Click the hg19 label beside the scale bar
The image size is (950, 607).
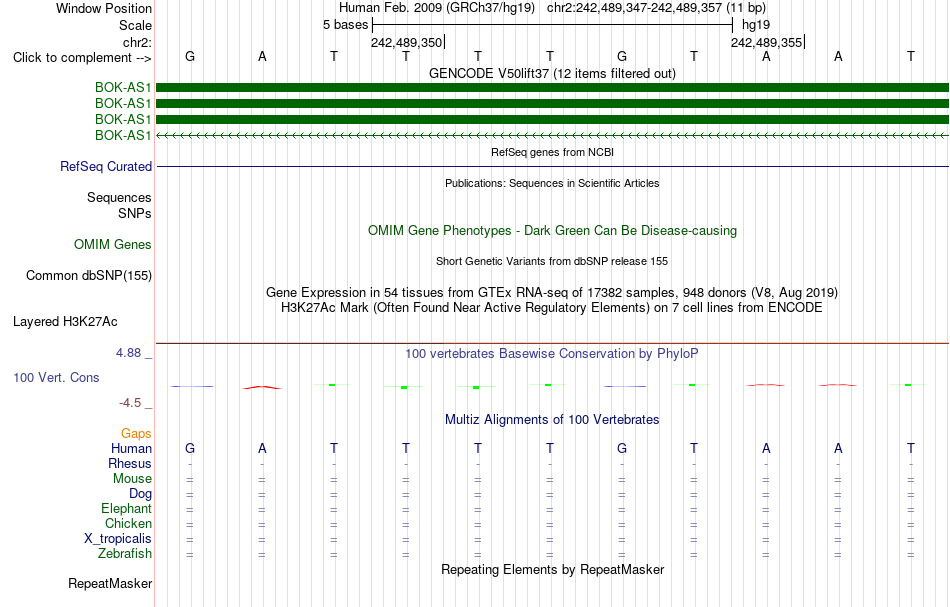[x=756, y=25]
